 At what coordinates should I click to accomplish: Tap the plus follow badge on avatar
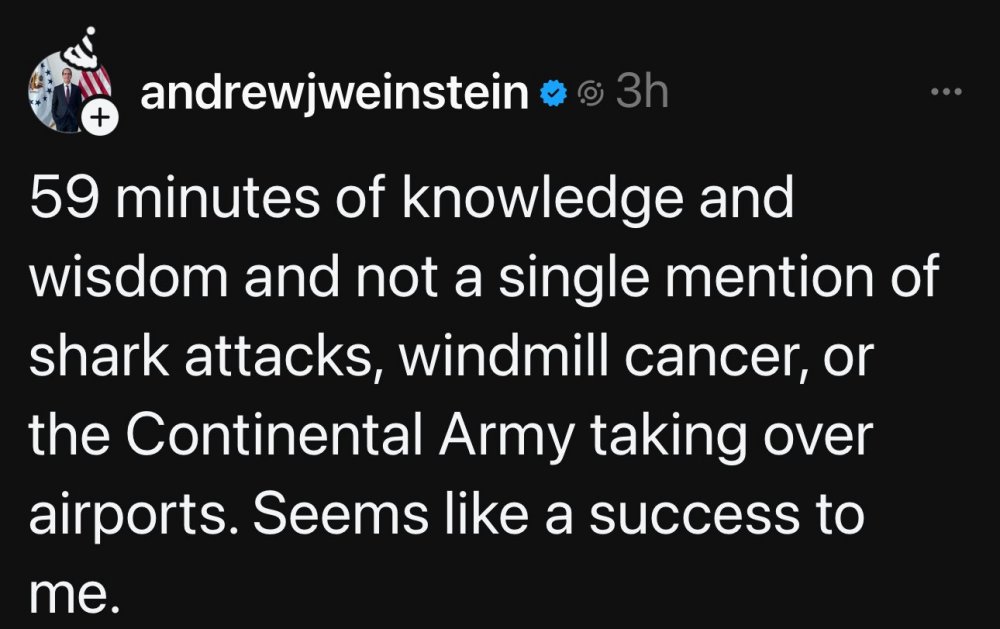click(x=99, y=119)
